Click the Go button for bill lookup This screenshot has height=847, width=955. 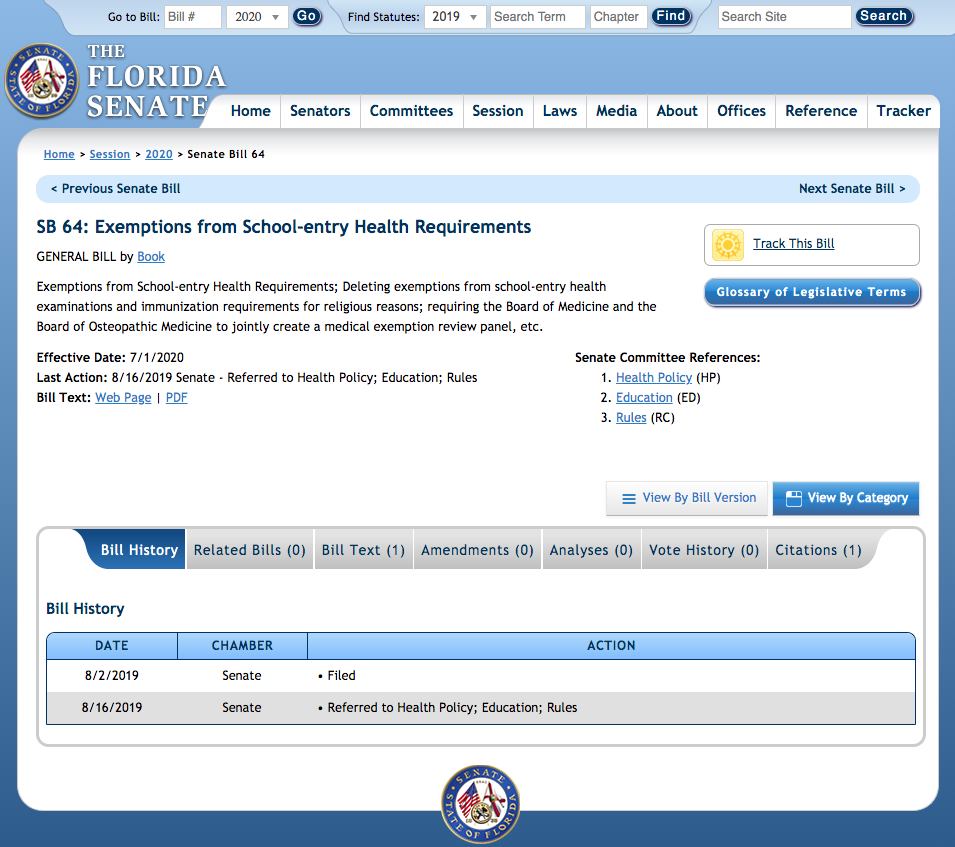(306, 16)
